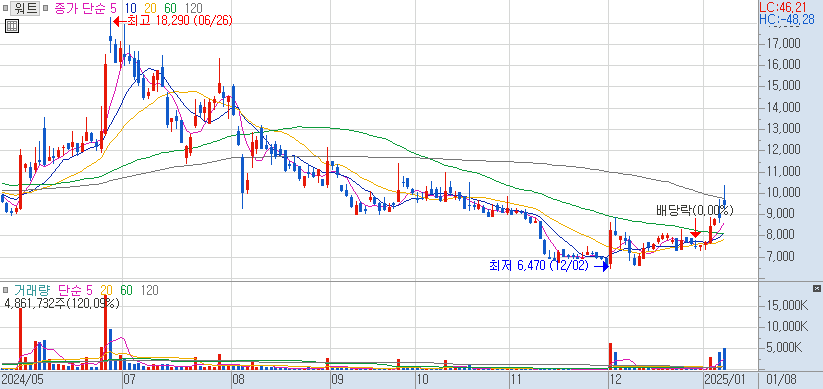Click the 17,000 price axis label
Viewport: 823px width, 389px height.
coord(783,43)
